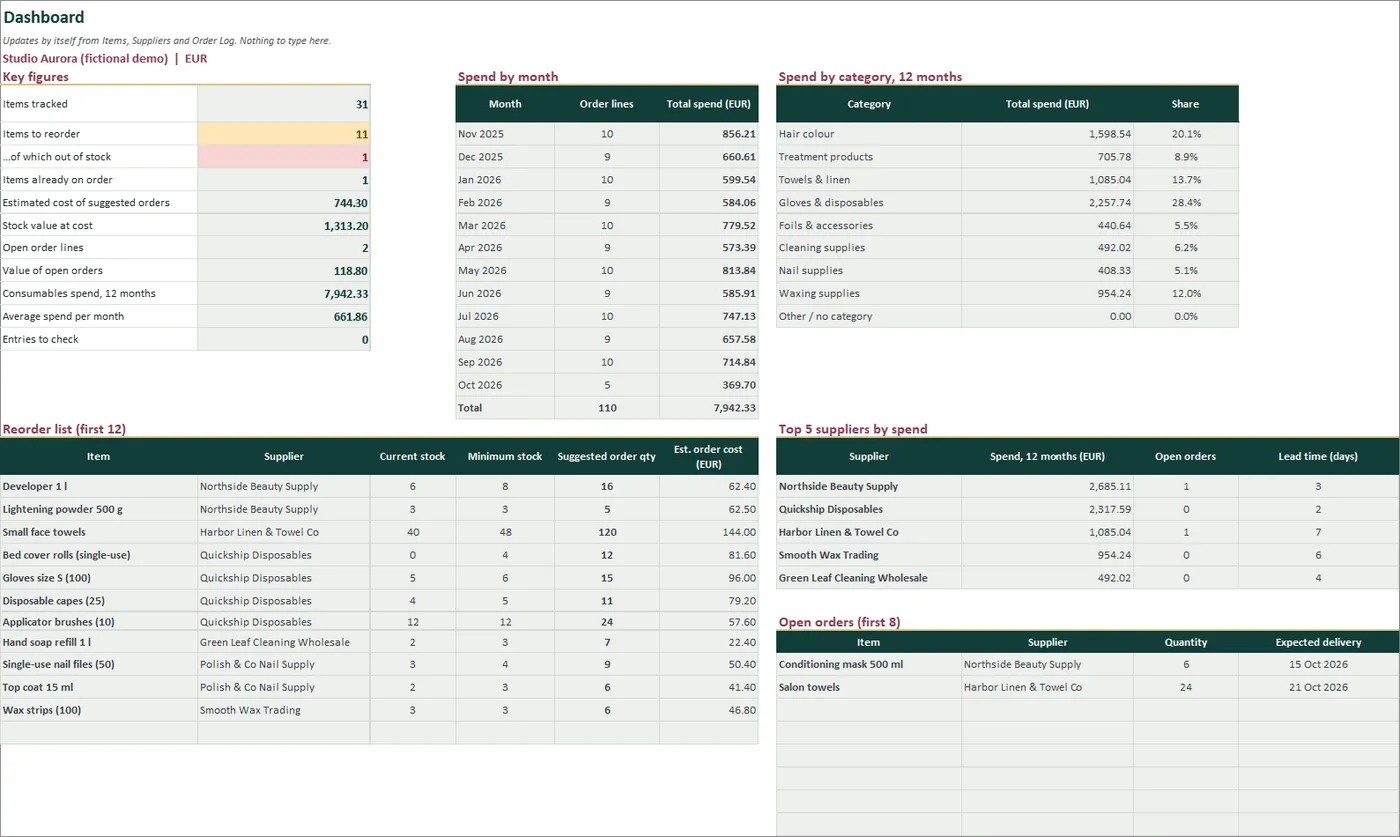Select "Bed cover rolls (single-use)" item
Screen dimensions: 1400x837
click(99, 556)
